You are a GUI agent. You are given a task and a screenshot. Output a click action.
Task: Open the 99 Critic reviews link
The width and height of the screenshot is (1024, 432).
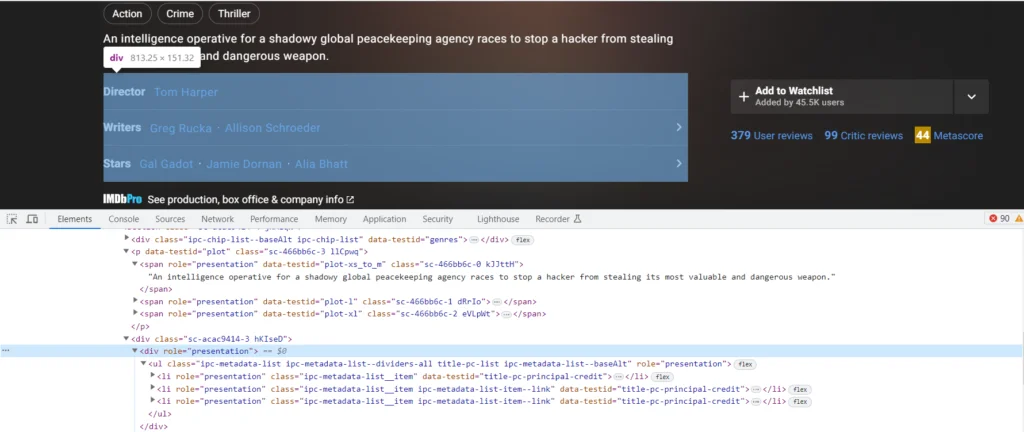tap(863, 136)
